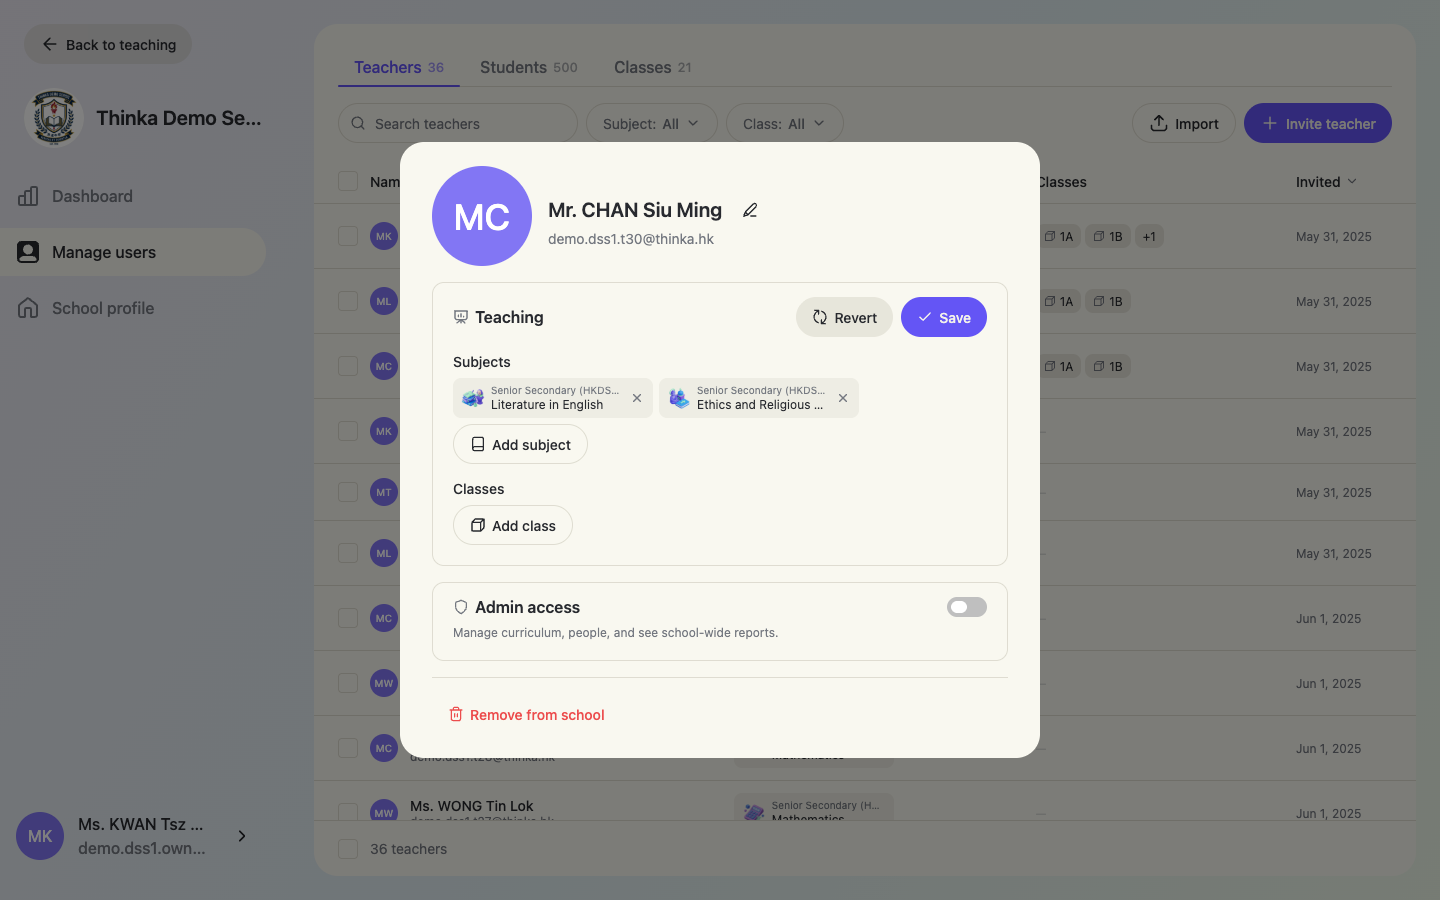
Task: Open the School profile page
Action: pyautogui.click(x=133, y=308)
